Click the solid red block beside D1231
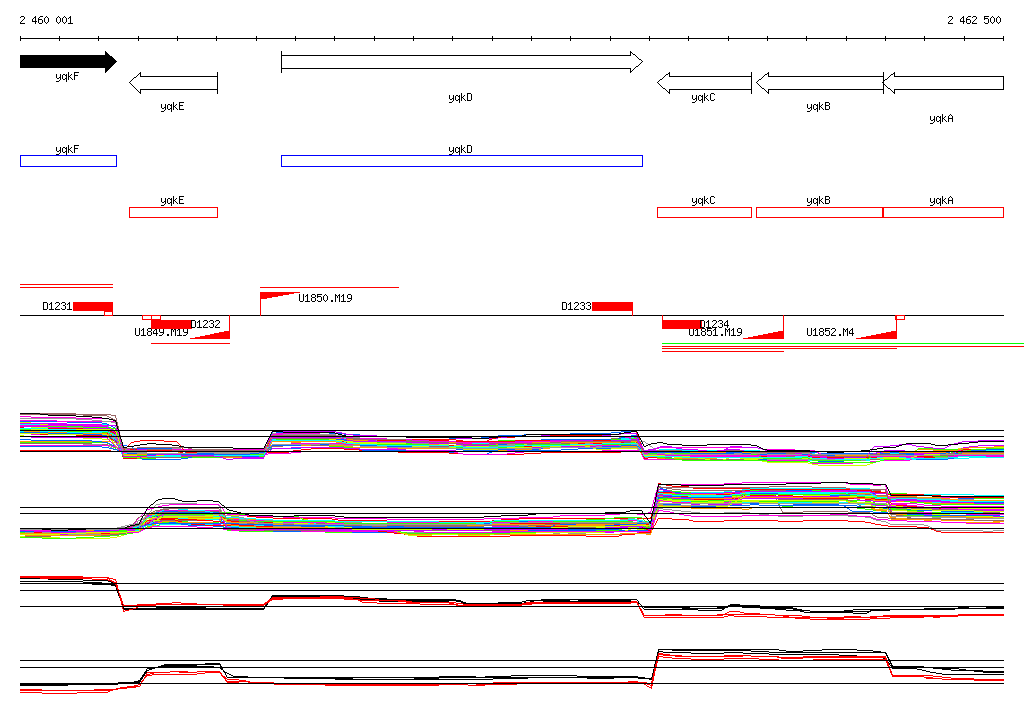This screenshot has width=1024, height=714. click(93, 306)
